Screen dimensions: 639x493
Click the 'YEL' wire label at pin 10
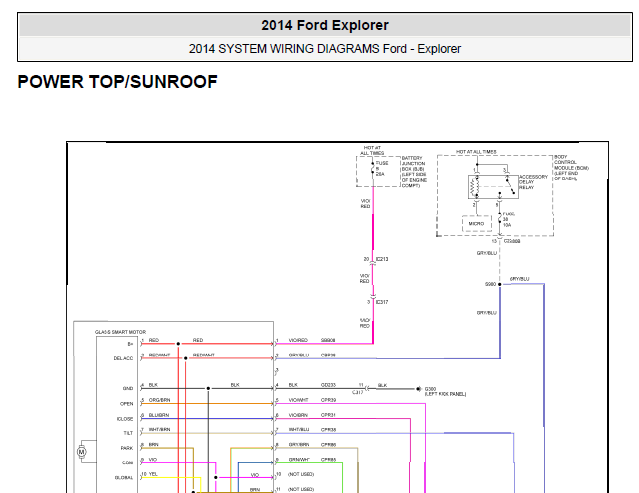[x=153, y=474]
